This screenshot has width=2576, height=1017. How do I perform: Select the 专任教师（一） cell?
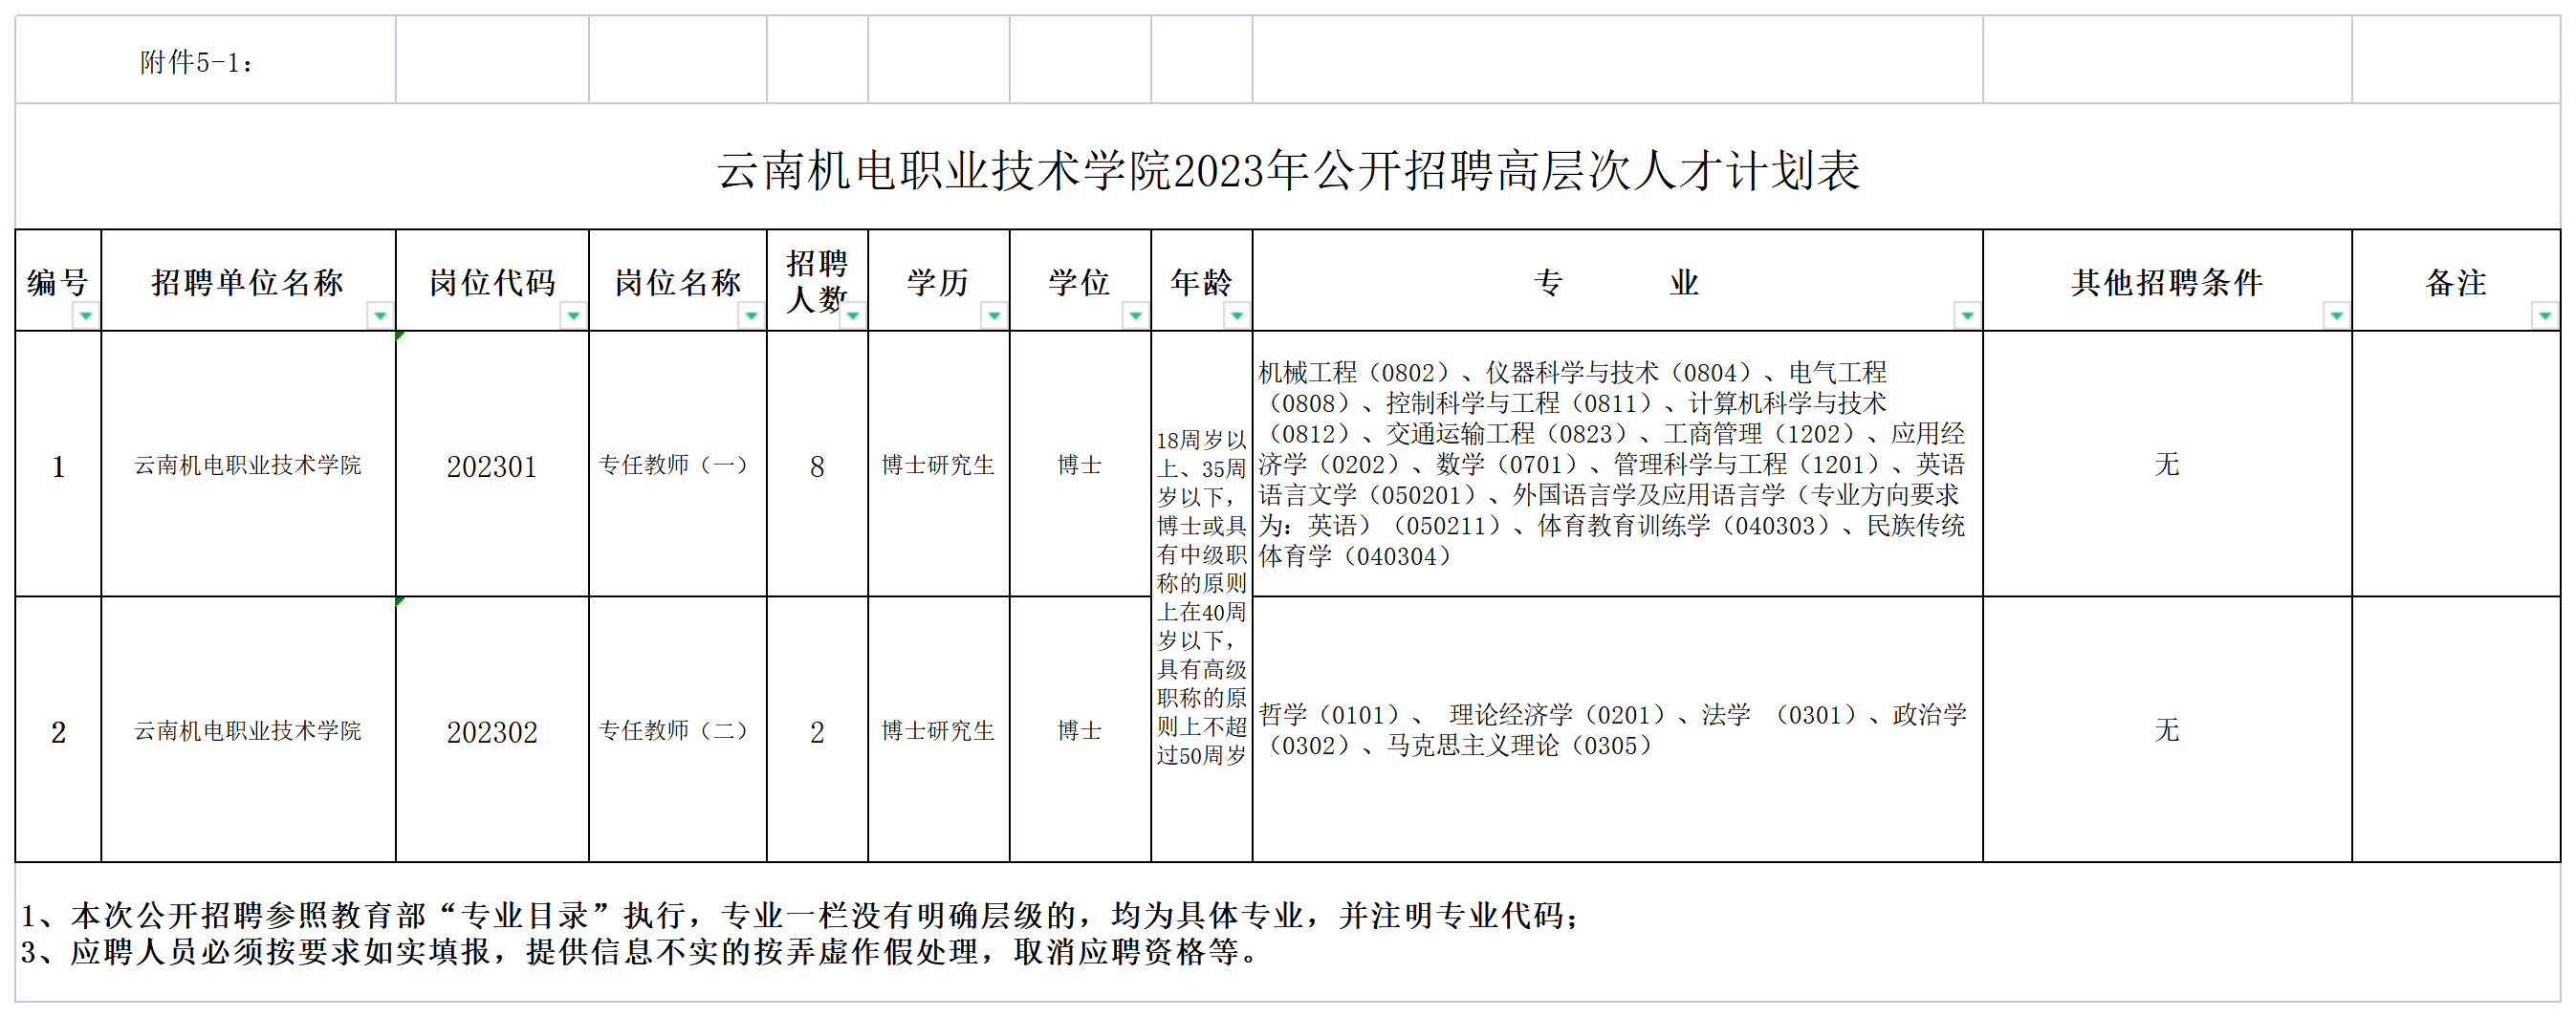(678, 465)
